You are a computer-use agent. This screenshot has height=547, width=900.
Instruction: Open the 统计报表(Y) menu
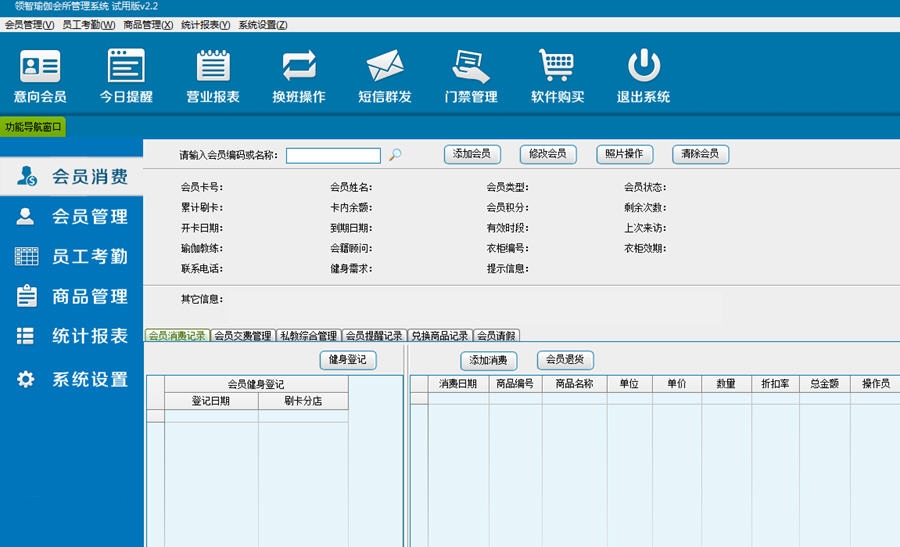tap(205, 25)
